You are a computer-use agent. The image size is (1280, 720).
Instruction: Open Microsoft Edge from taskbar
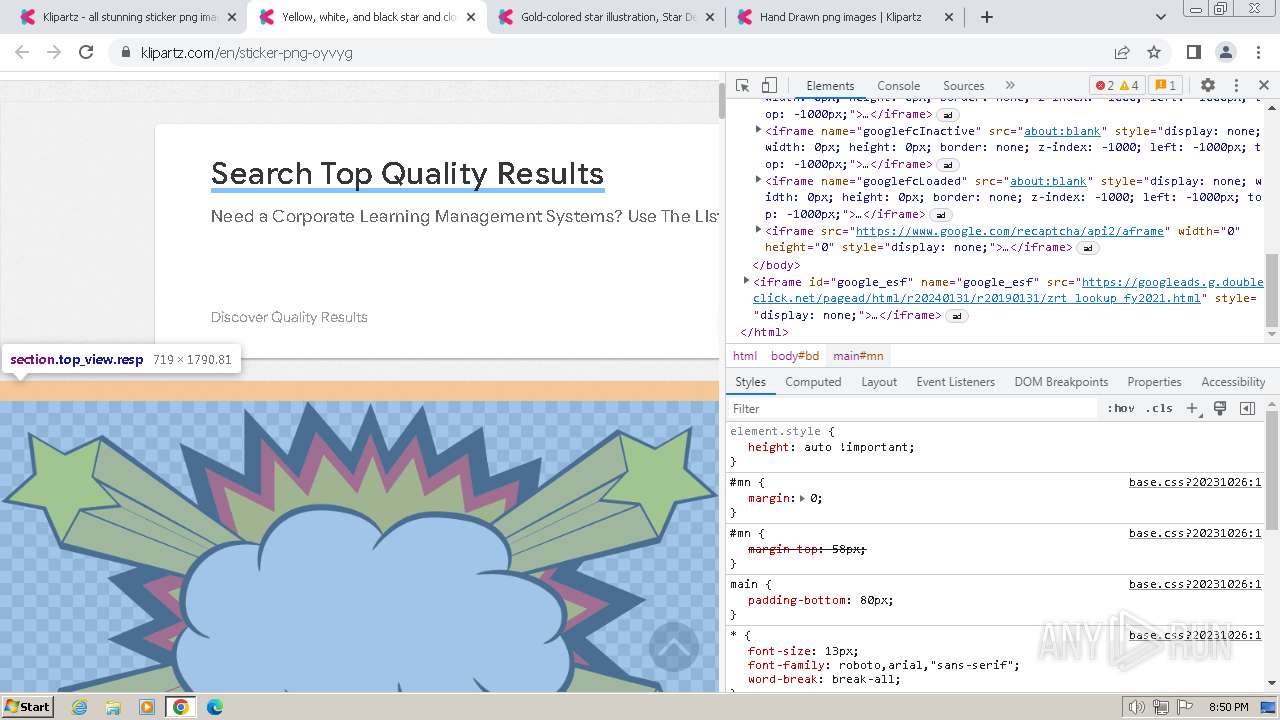coord(214,706)
